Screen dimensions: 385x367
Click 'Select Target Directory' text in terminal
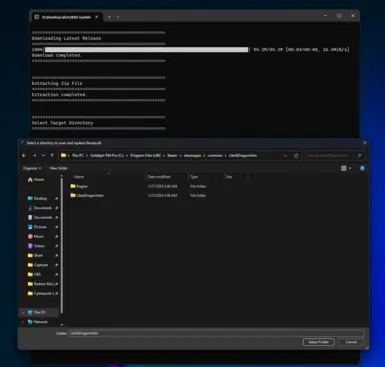point(62,123)
